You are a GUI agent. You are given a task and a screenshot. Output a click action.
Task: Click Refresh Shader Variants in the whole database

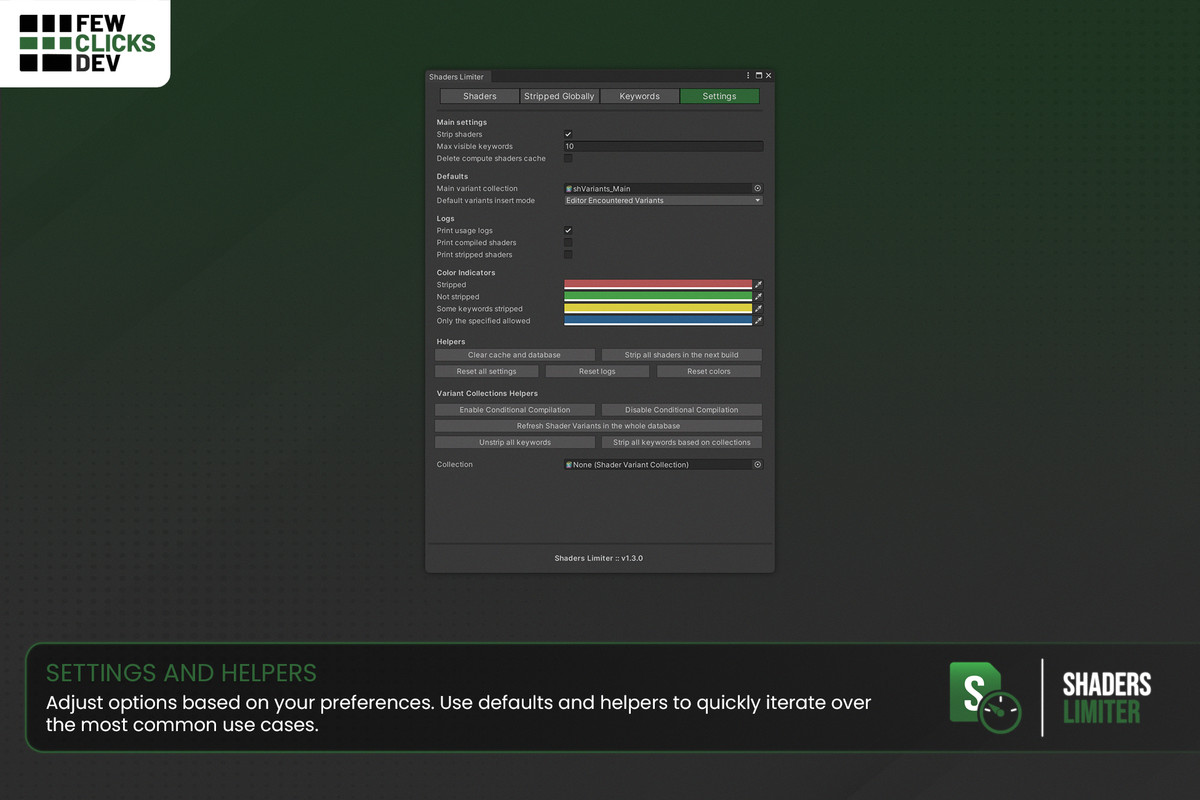(598, 426)
